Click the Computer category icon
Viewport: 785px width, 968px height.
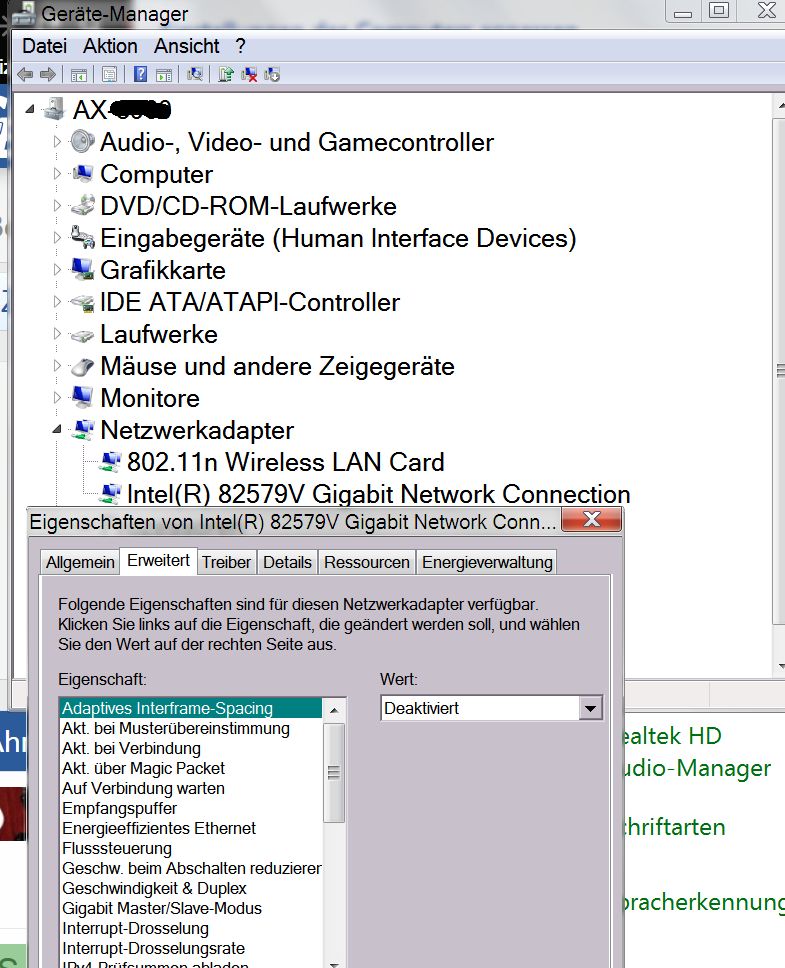point(82,173)
